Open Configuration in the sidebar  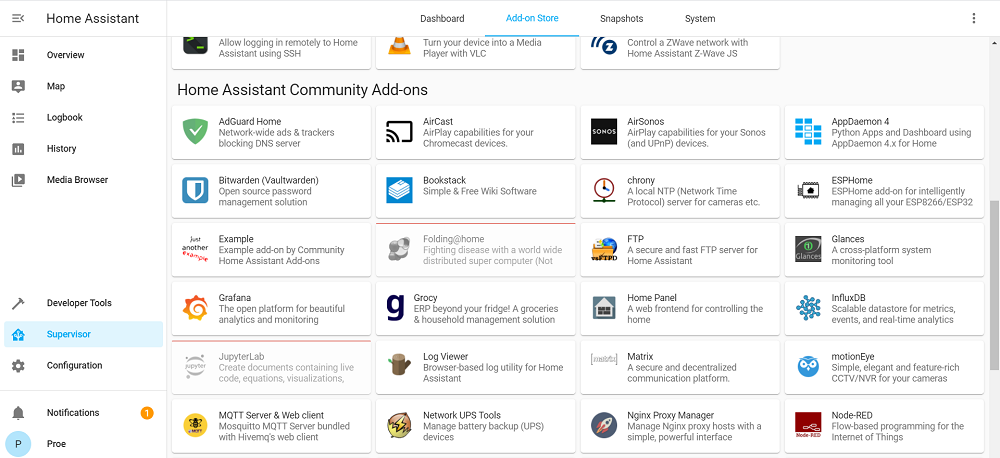(84, 366)
